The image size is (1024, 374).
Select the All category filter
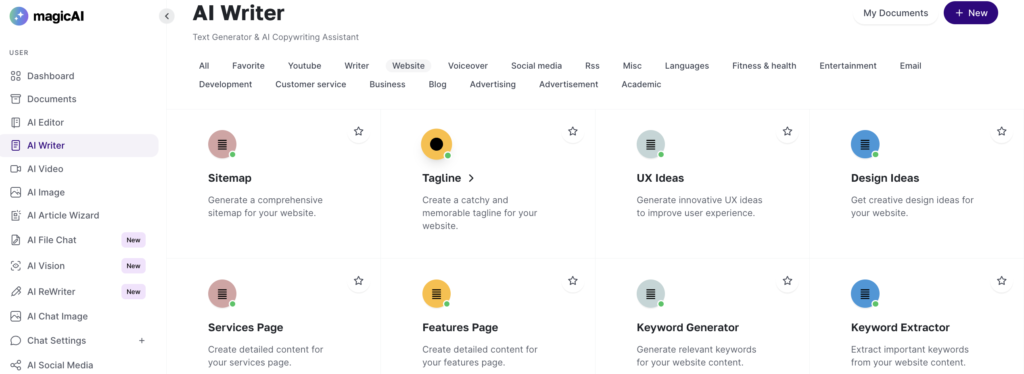pos(204,66)
